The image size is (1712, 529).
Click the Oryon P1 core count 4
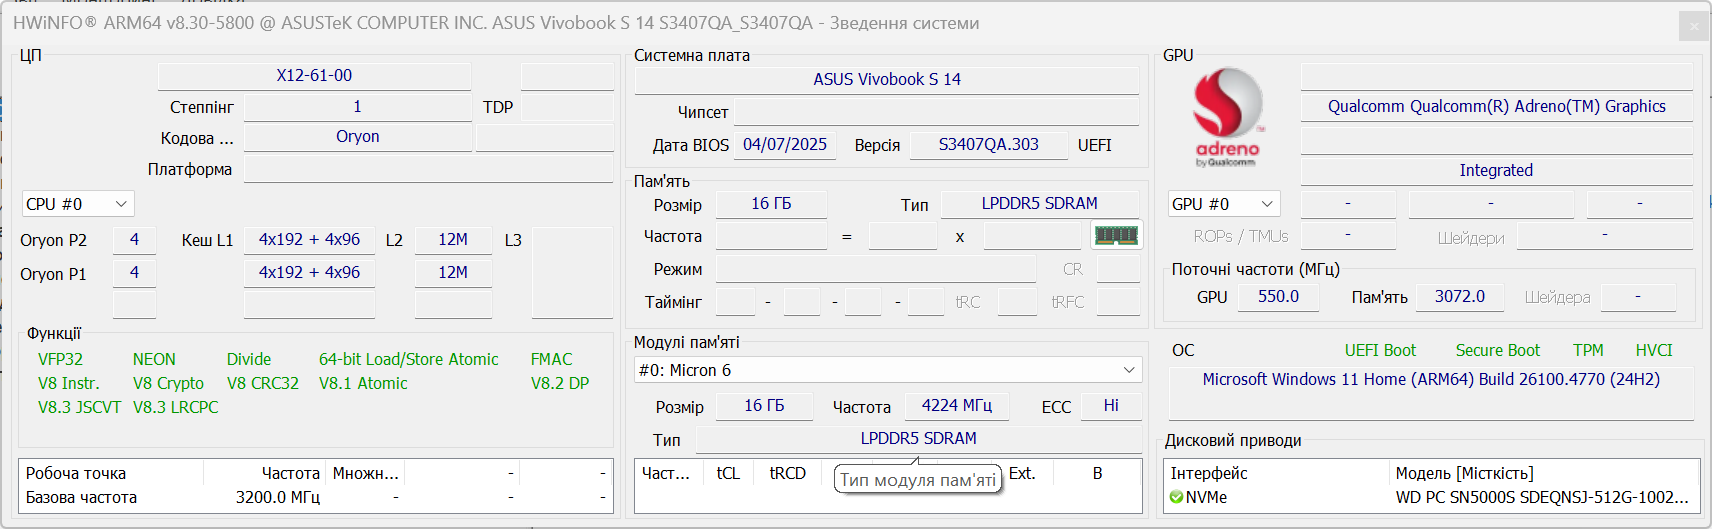tap(134, 273)
